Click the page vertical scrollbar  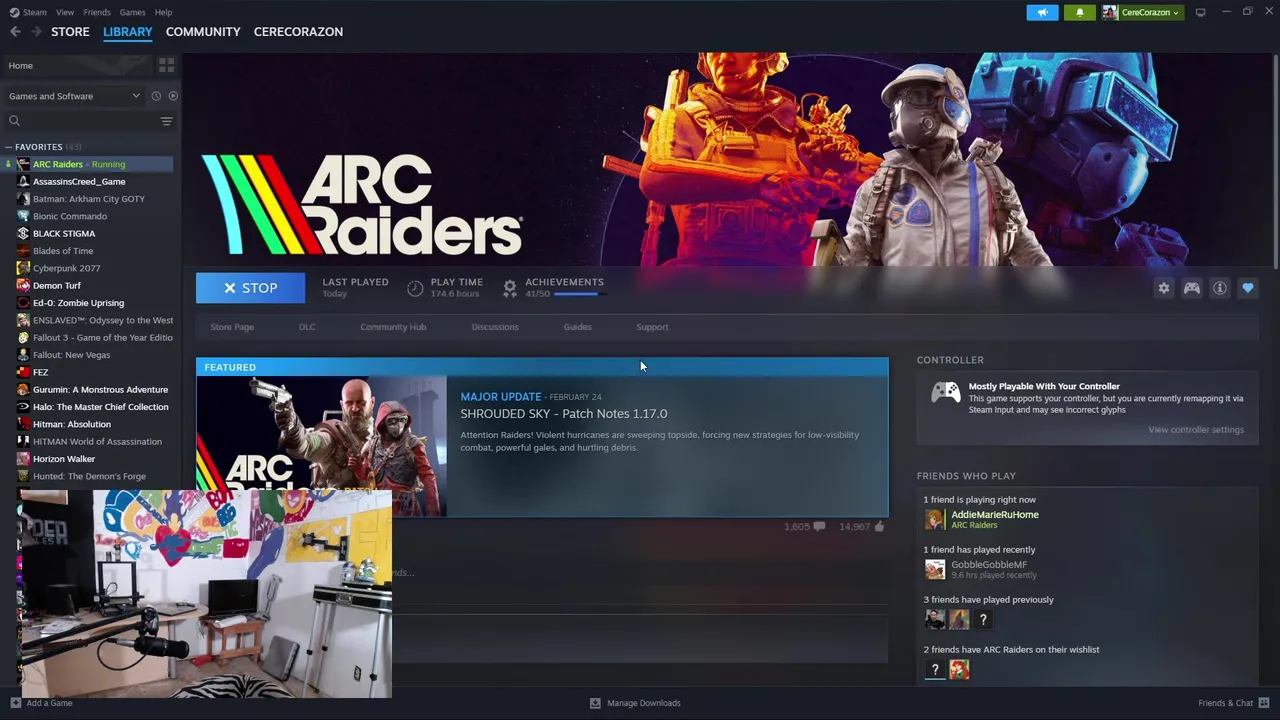click(1275, 160)
